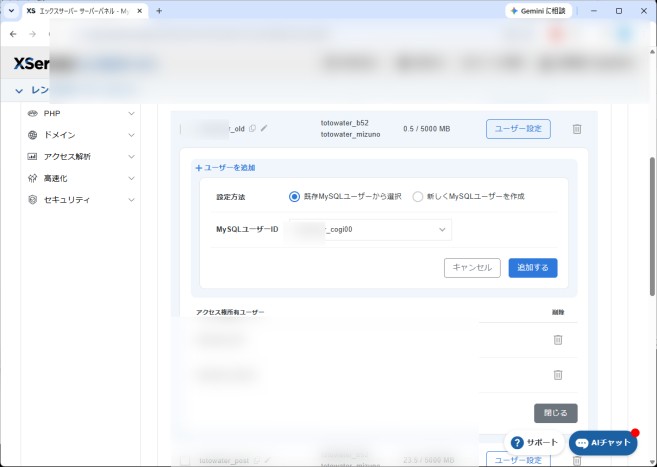Click the 追加する button

coord(533,268)
